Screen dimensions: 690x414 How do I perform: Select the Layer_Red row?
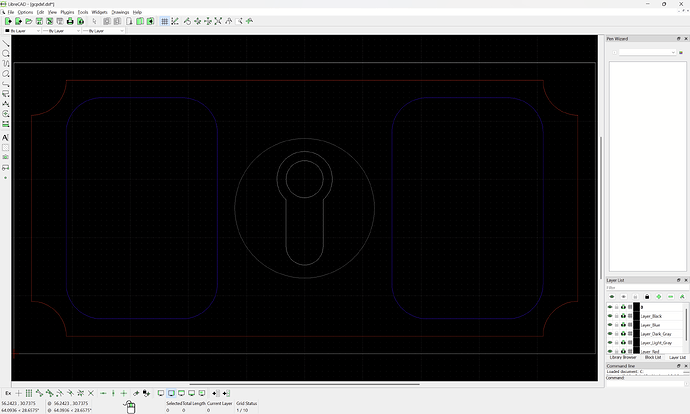(x=645, y=351)
